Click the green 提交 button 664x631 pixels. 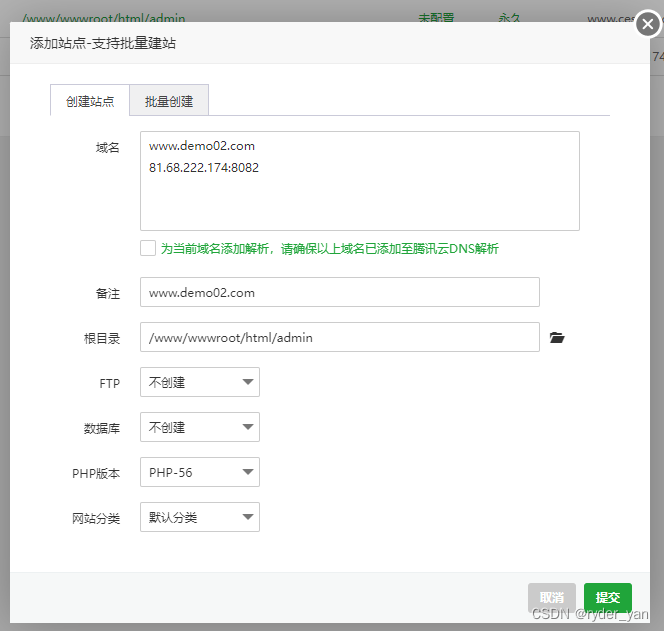point(608,598)
